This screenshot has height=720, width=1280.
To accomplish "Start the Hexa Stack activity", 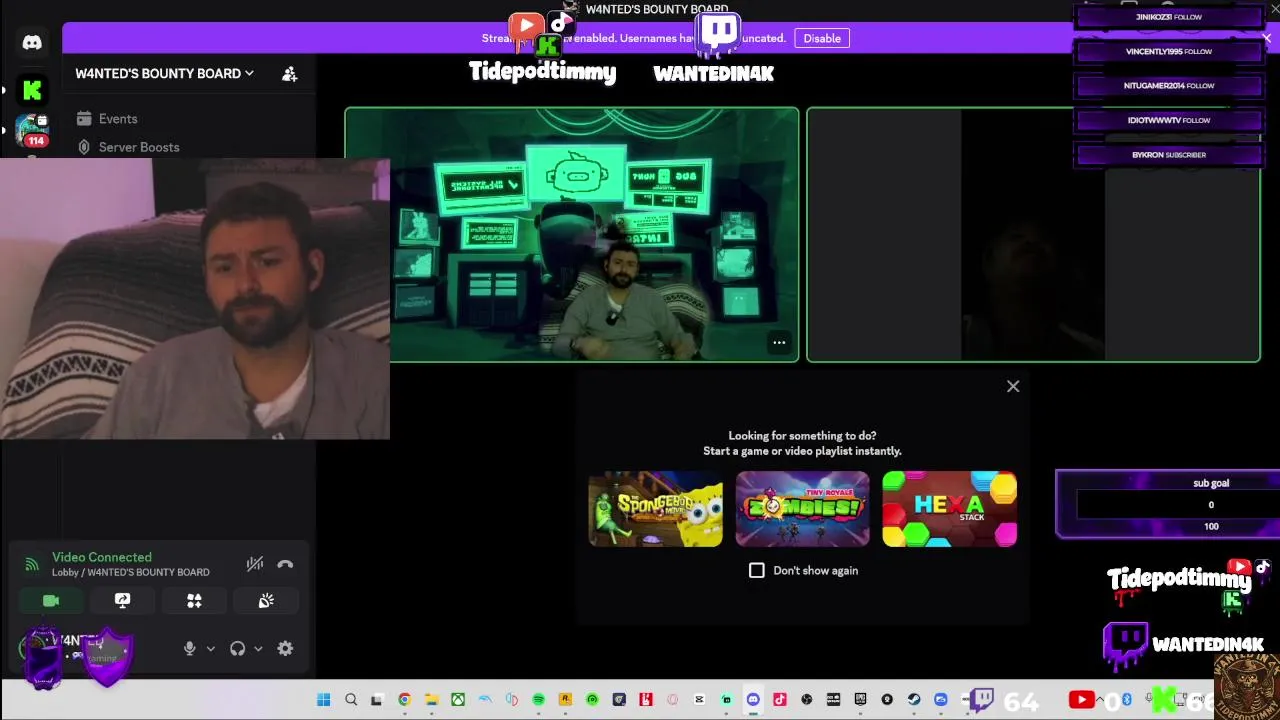I will [x=949, y=509].
